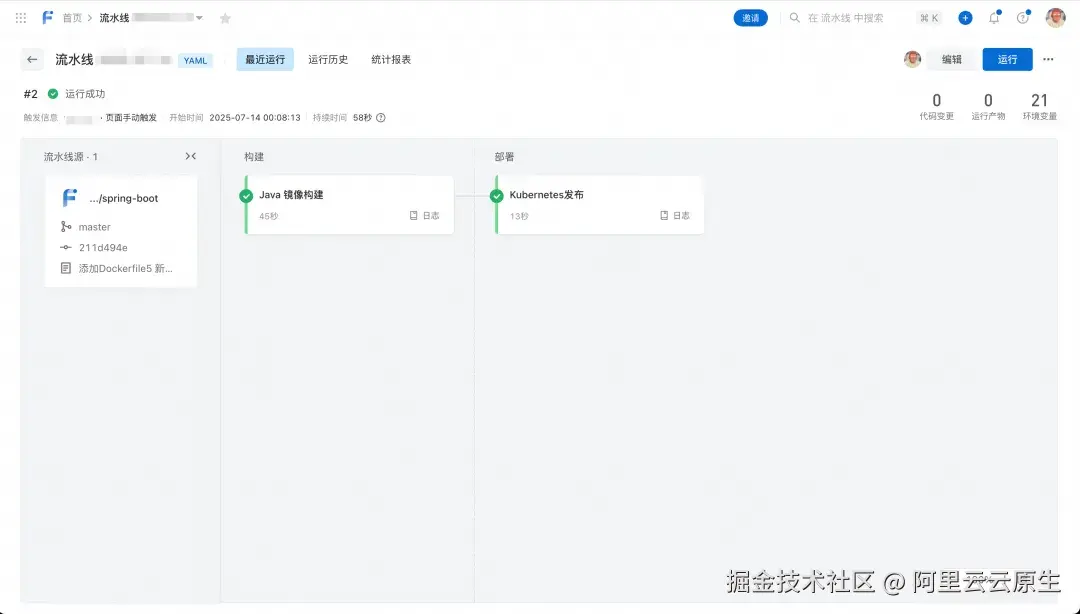
Task: Collapse the 流水线源 panel
Action: (x=191, y=156)
